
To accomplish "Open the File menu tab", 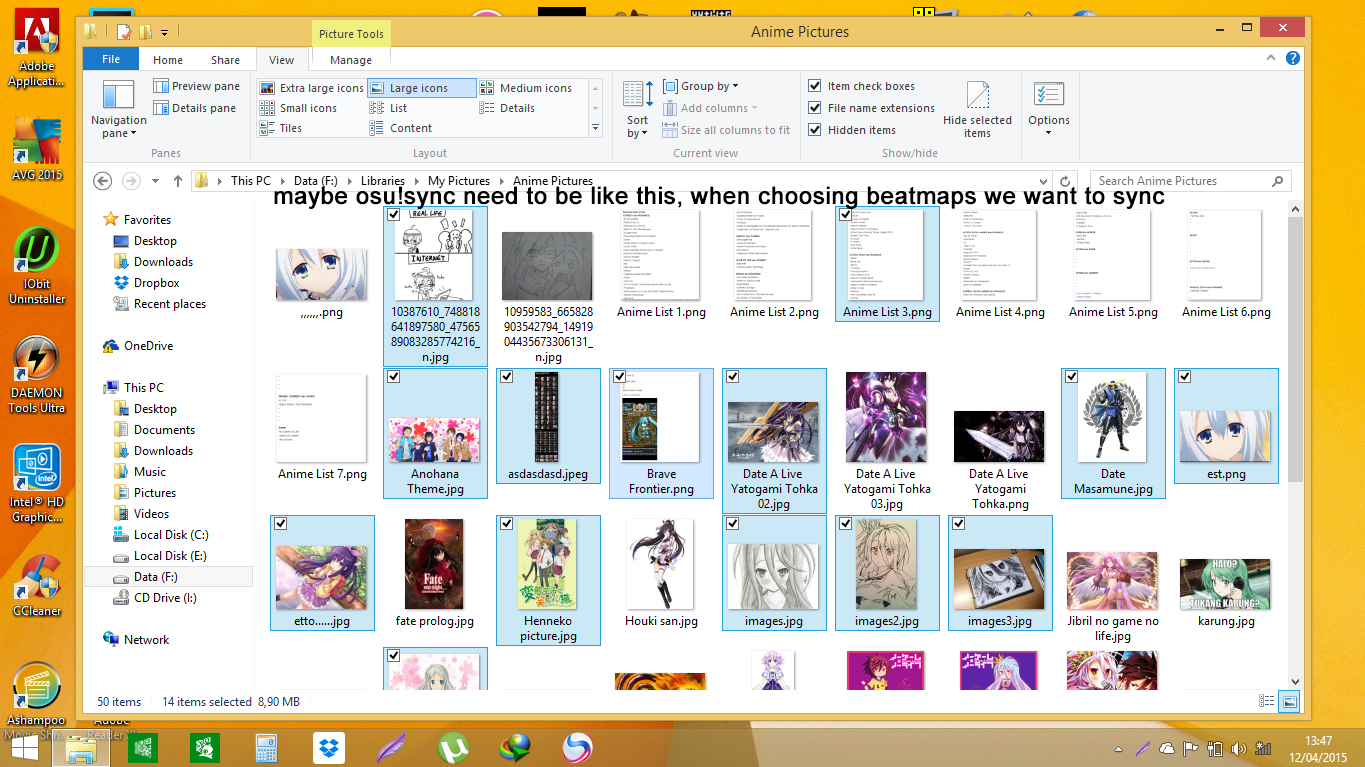I will [111, 59].
